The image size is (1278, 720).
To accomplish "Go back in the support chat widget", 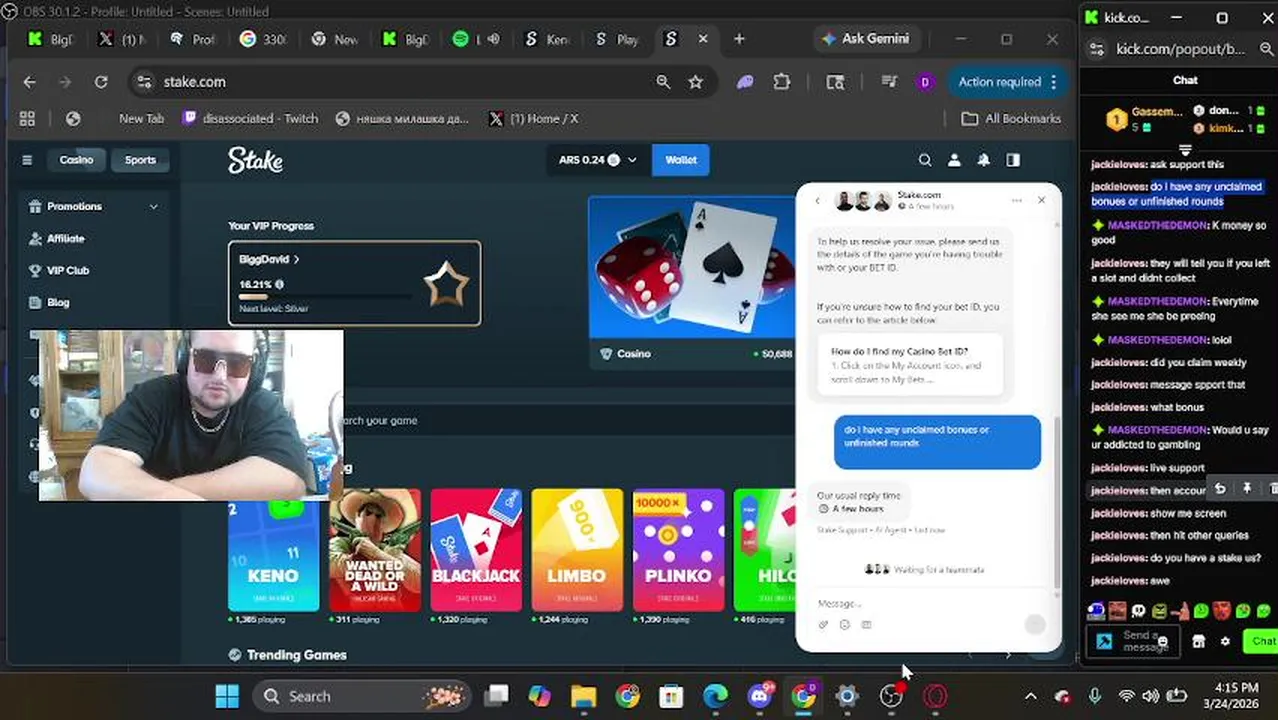I will click(x=817, y=201).
